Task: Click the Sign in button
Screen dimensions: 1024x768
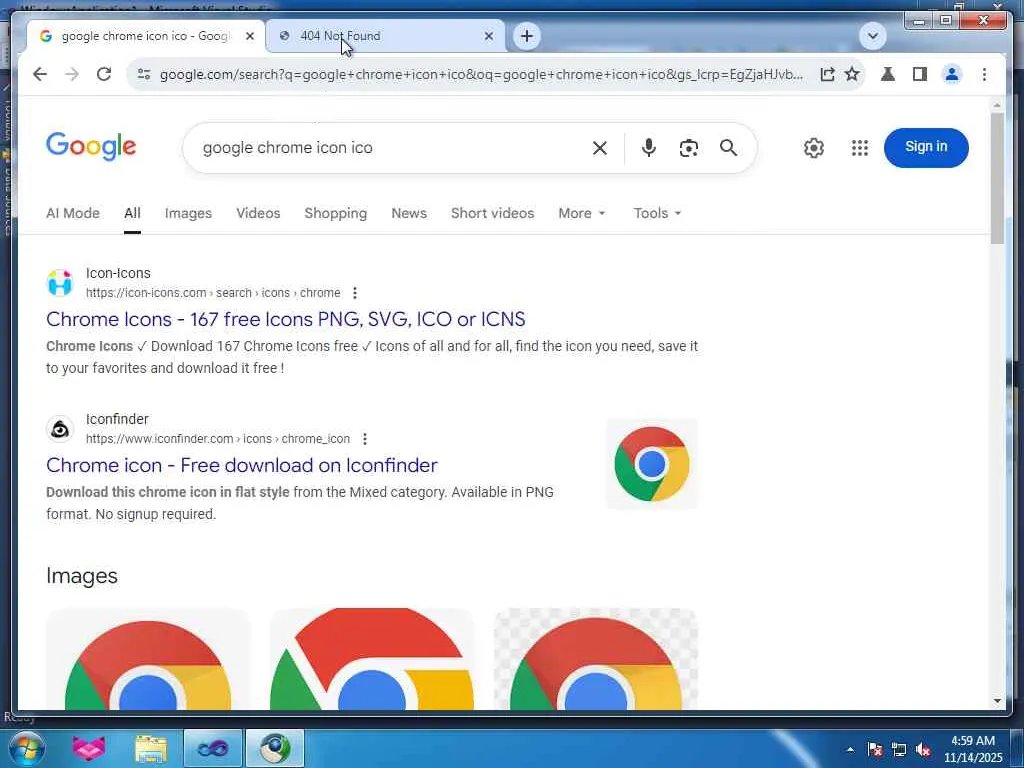Action: tap(926, 148)
